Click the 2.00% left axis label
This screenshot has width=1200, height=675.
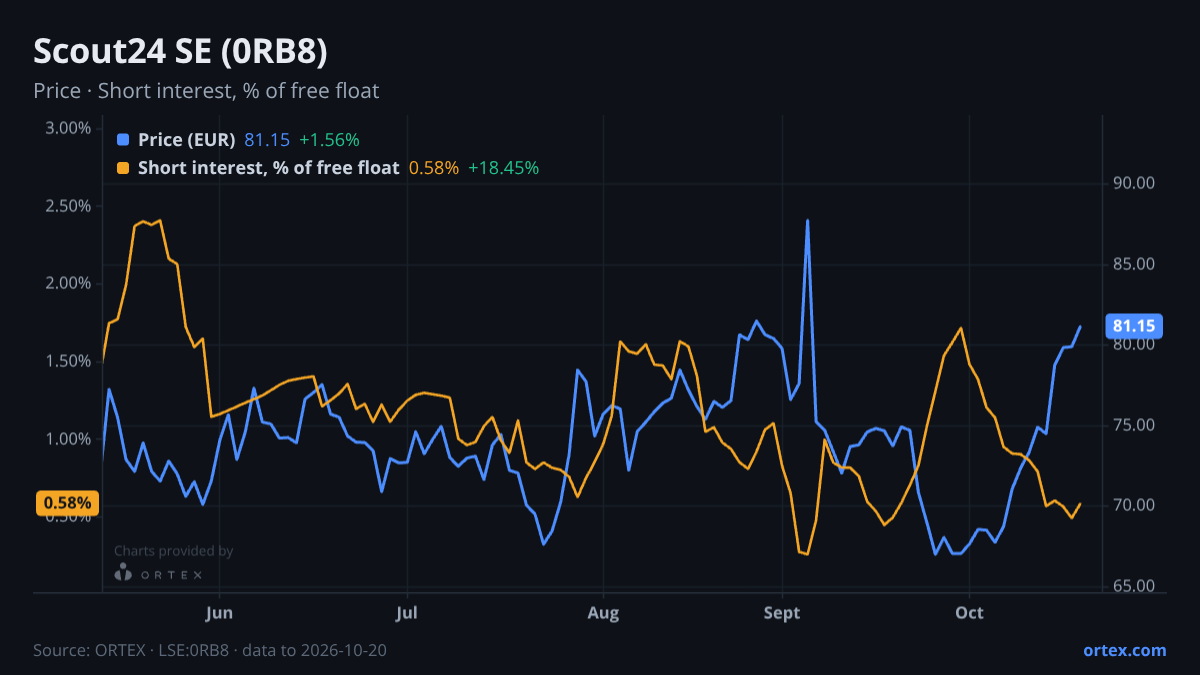coord(68,283)
